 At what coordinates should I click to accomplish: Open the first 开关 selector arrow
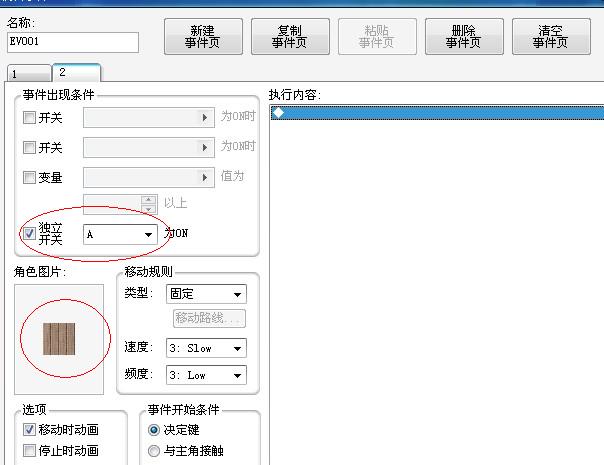pyautogui.click(x=205, y=118)
